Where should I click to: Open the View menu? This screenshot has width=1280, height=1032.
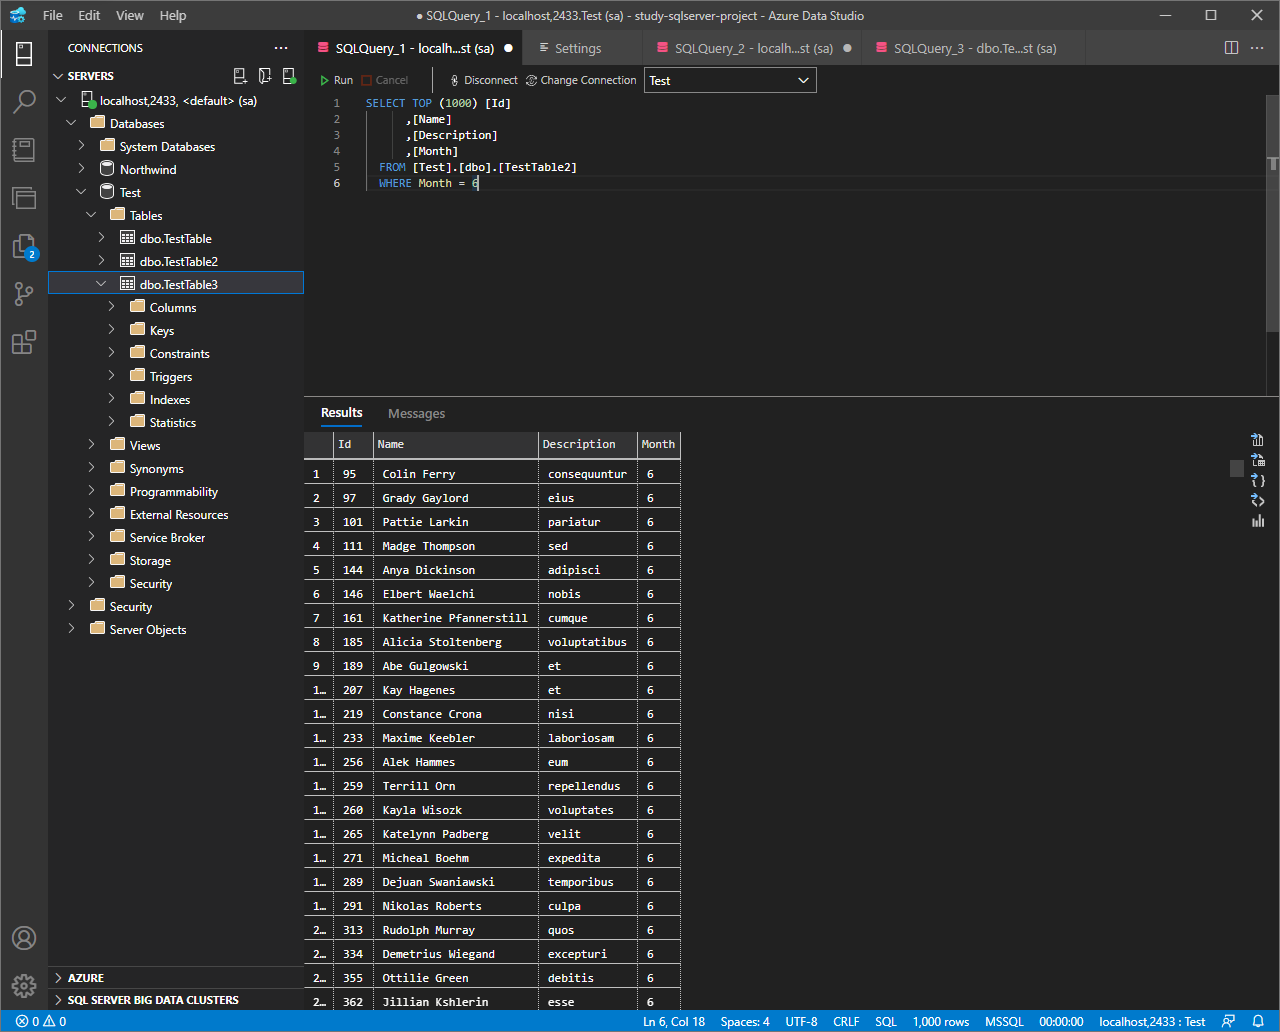(130, 16)
